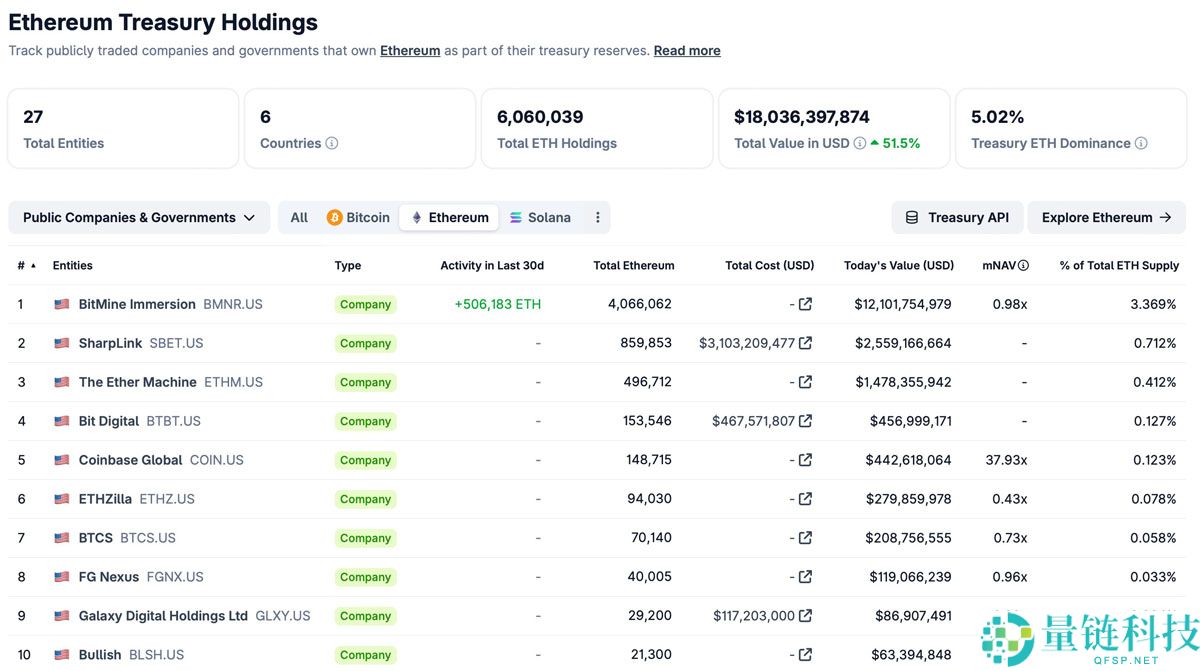Show info tooltip next to Countries
The width and height of the screenshot is (1200, 671).
332,143
